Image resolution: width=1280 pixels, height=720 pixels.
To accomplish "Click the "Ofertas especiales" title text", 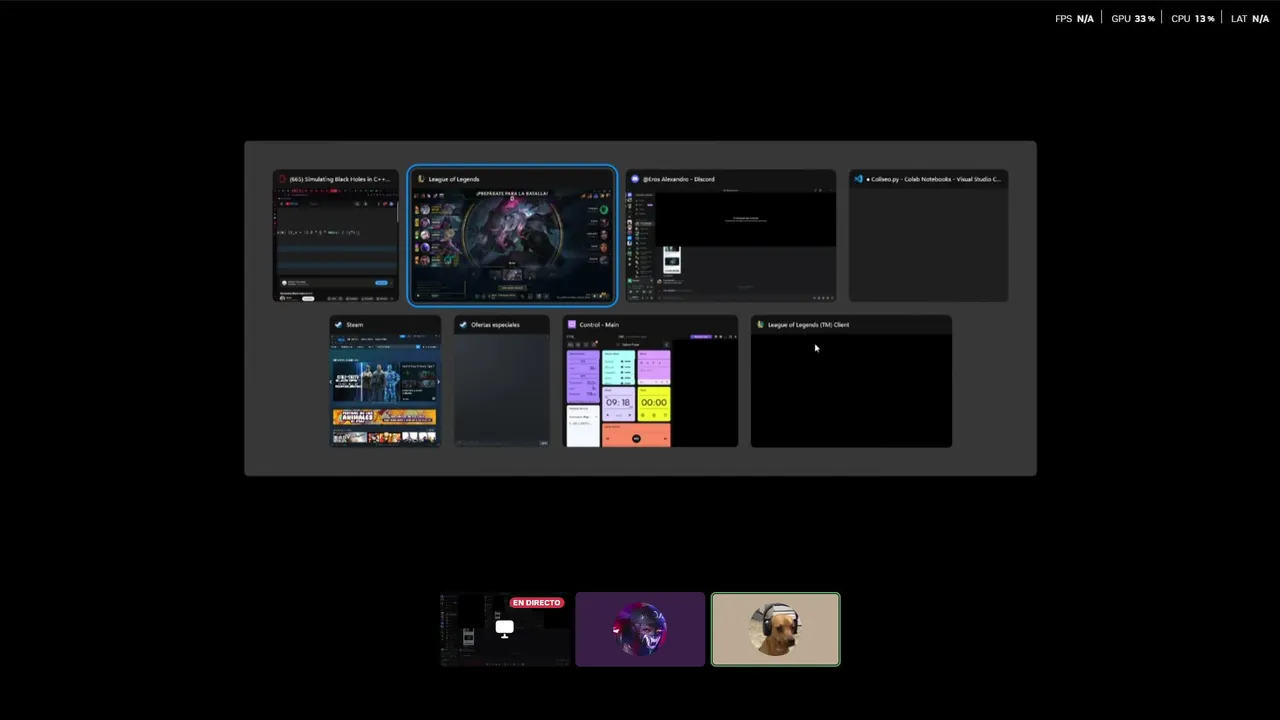I will coord(495,325).
